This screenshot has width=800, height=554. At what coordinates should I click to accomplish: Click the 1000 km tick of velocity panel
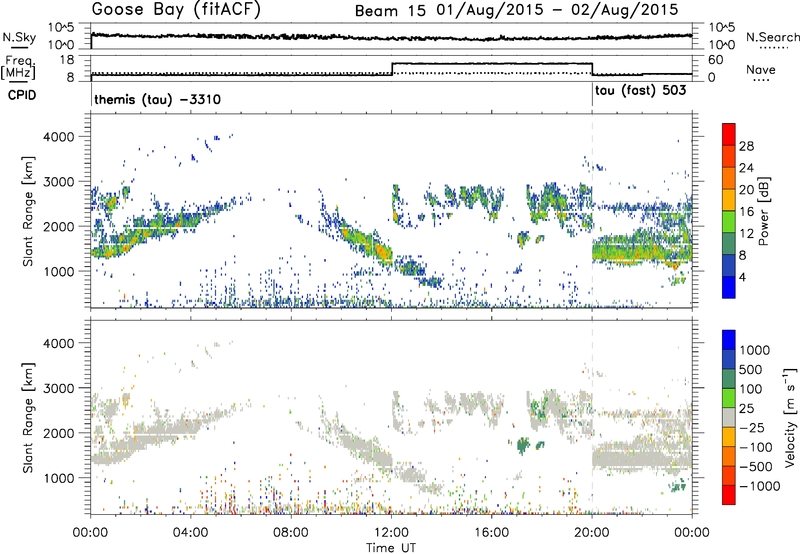58,478
